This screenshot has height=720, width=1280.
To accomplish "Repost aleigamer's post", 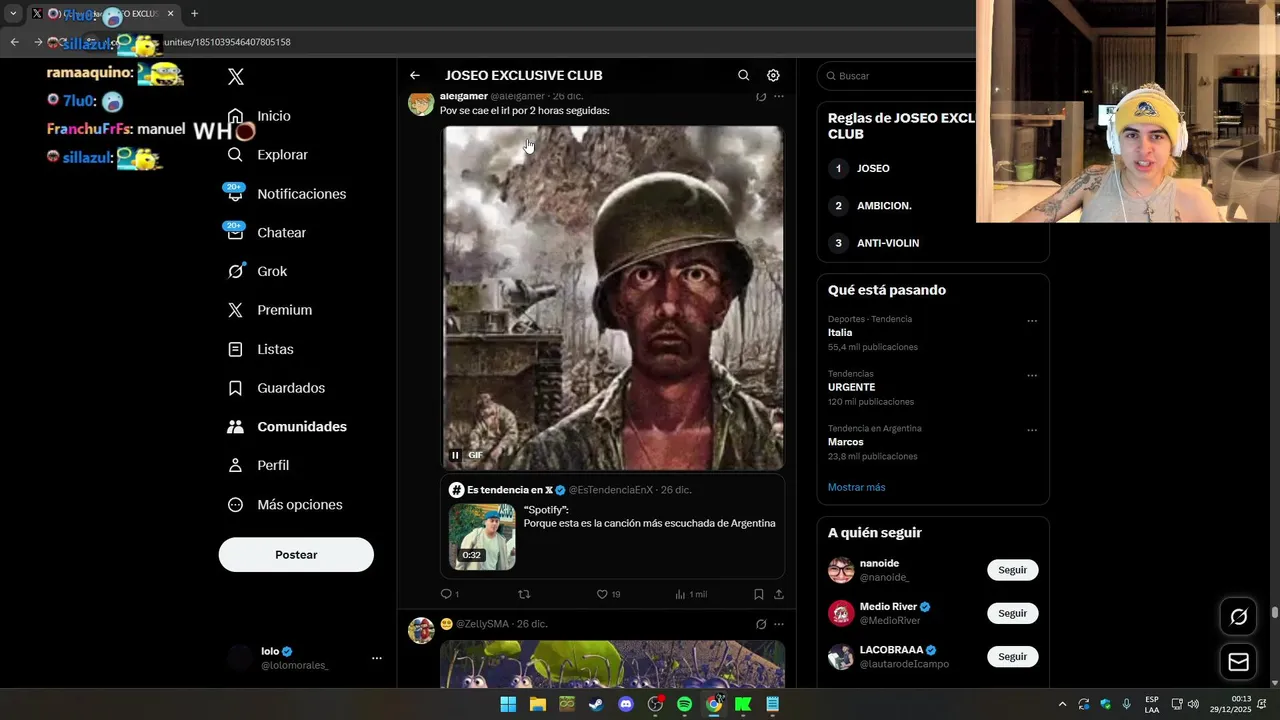I will [524, 594].
